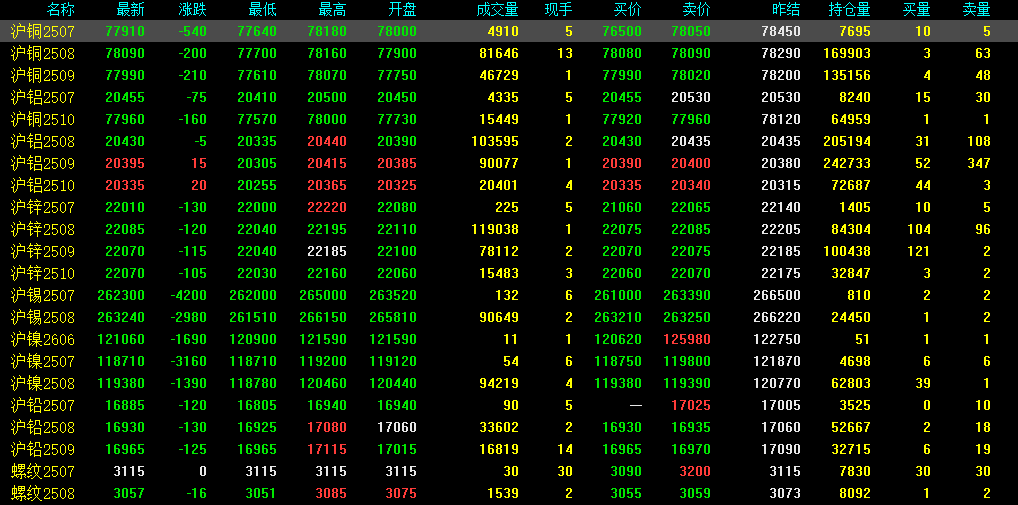Select the 沪锌2508 contract name
Image resolution: width=1018 pixels, height=505 pixels.
43,229
